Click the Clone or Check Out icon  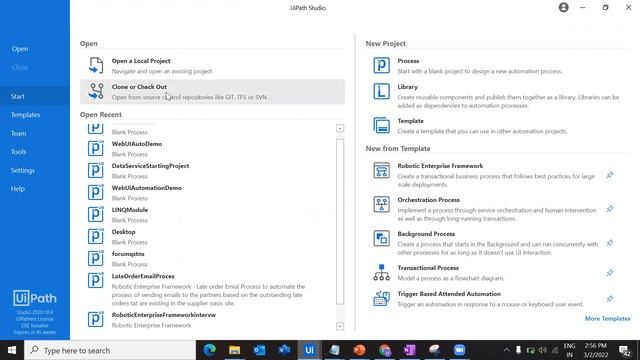[x=96, y=91]
